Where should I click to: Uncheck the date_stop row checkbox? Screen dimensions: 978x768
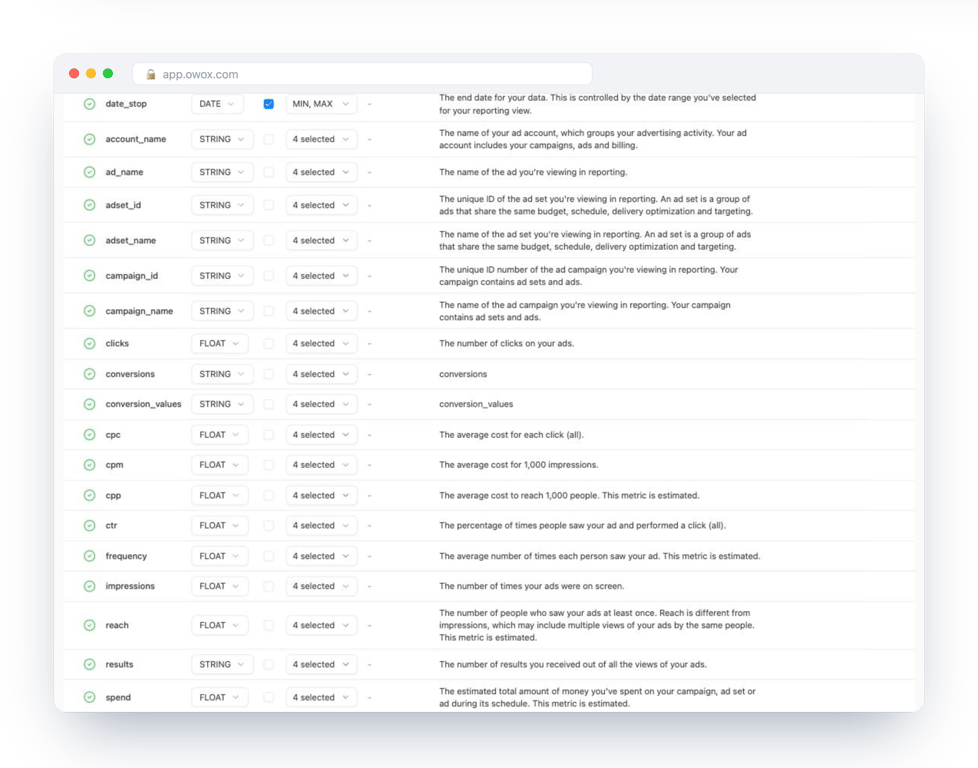(x=268, y=104)
